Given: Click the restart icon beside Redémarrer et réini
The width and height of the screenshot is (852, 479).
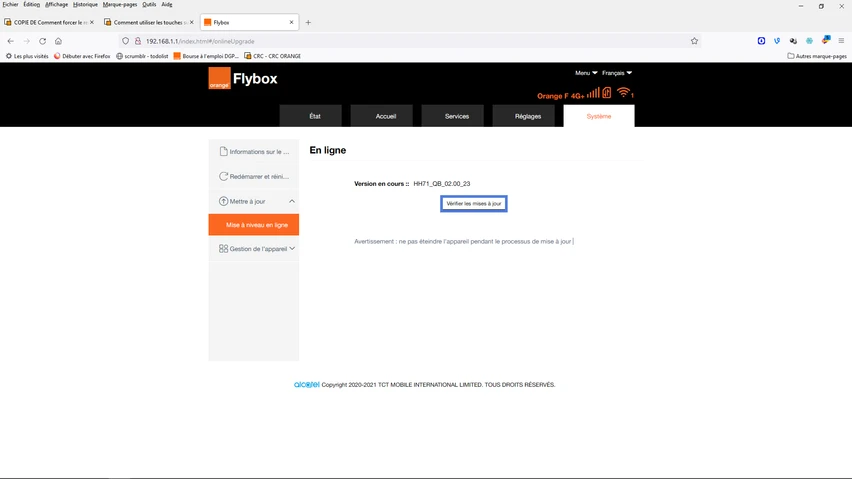Looking at the screenshot, I should 223,177.
